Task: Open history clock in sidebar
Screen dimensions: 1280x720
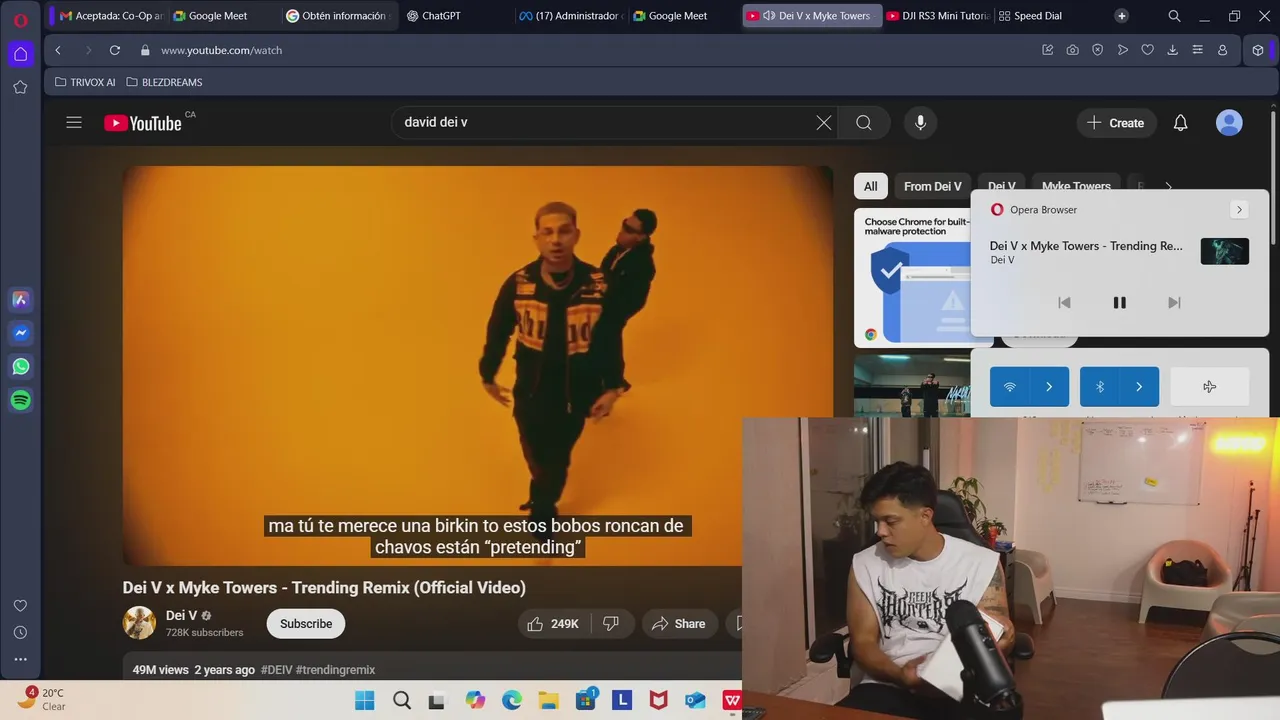Action: click(20, 632)
